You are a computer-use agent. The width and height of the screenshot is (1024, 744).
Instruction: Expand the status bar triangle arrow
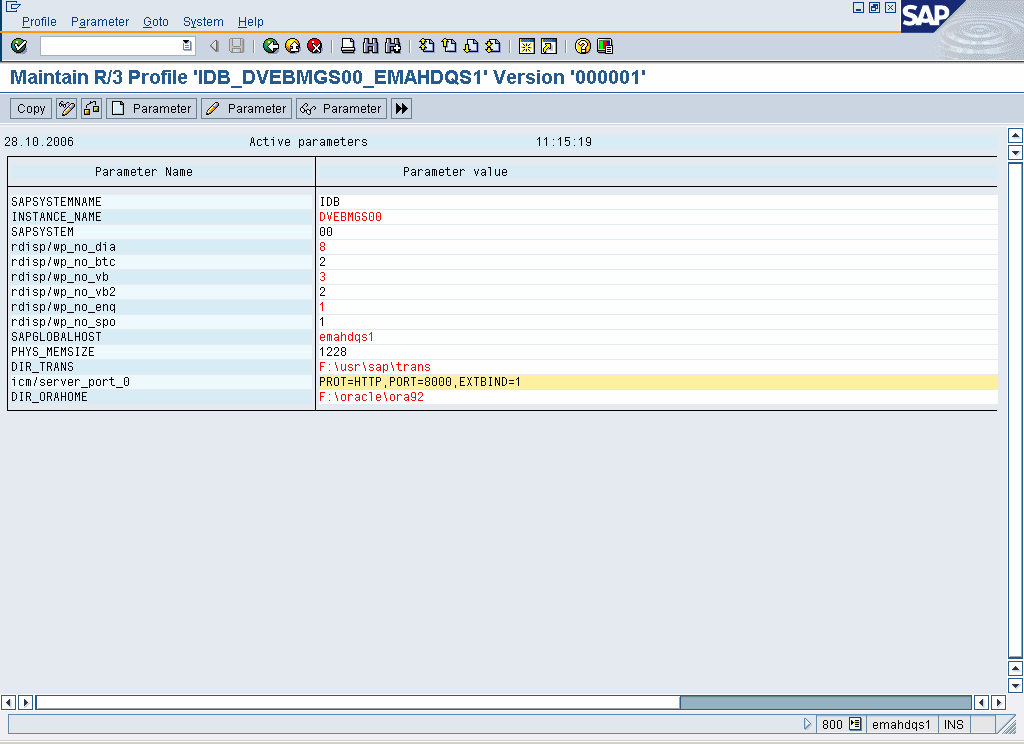tap(808, 725)
